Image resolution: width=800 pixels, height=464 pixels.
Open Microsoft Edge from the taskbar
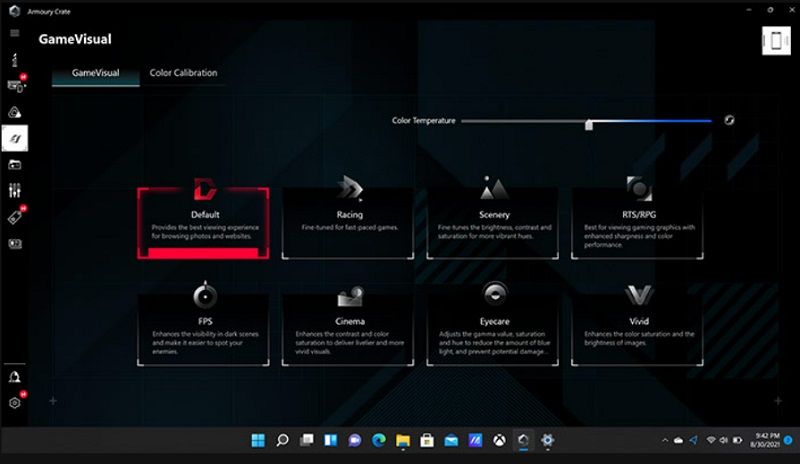tap(379, 440)
